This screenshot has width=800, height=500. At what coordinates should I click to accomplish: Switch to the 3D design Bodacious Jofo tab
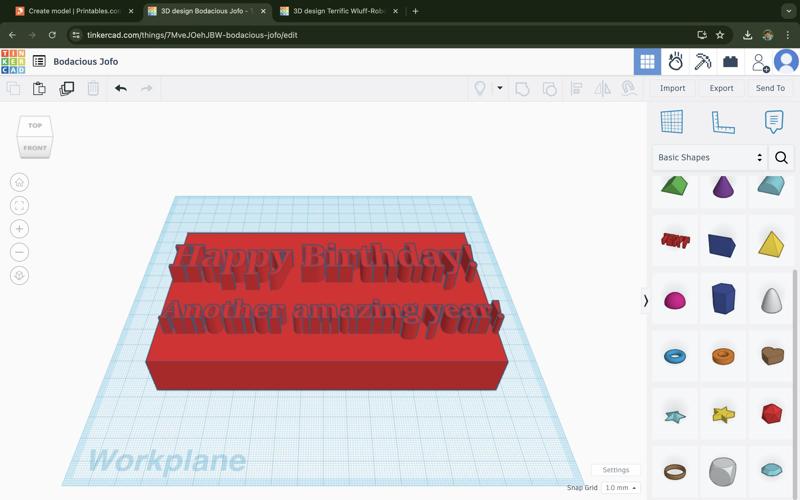pos(207,11)
